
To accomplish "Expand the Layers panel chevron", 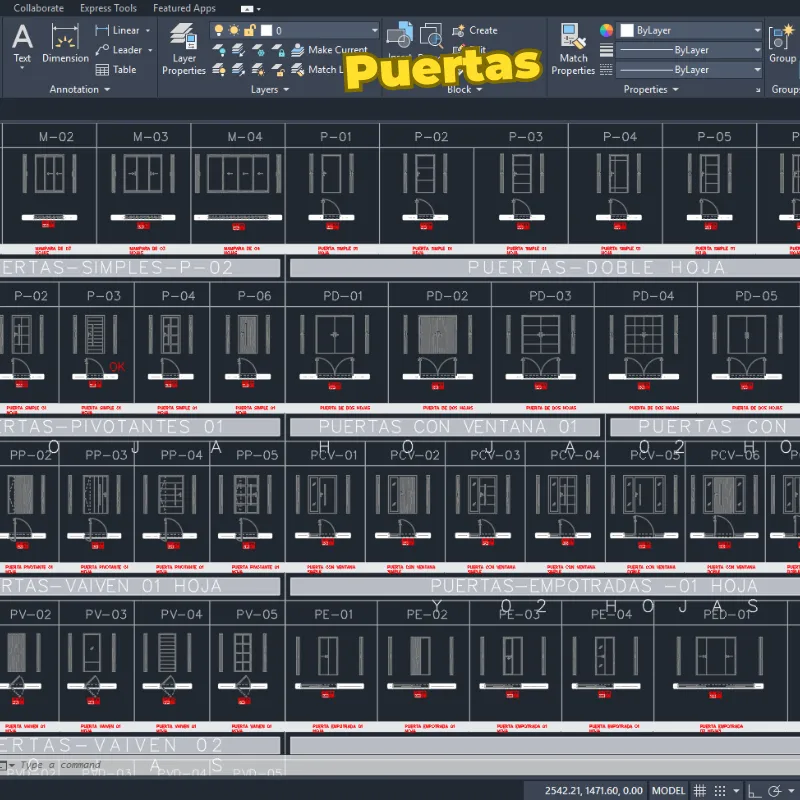I will tap(286, 90).
